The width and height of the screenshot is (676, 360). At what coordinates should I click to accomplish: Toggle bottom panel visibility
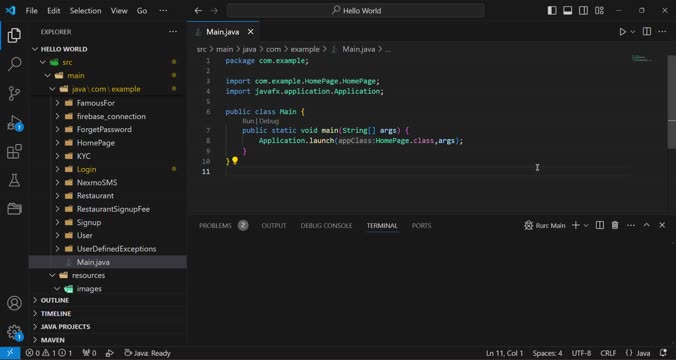click(x=568, y=10)
